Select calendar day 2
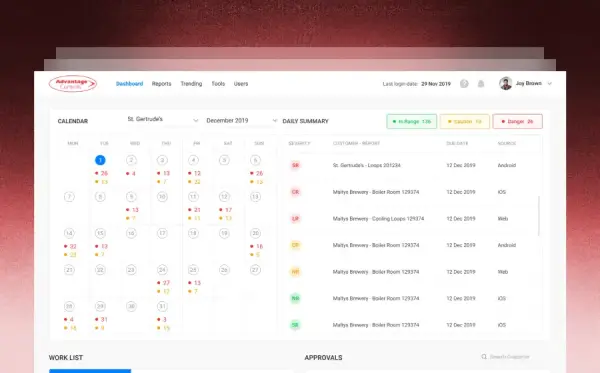 click(x=131, y=160)
